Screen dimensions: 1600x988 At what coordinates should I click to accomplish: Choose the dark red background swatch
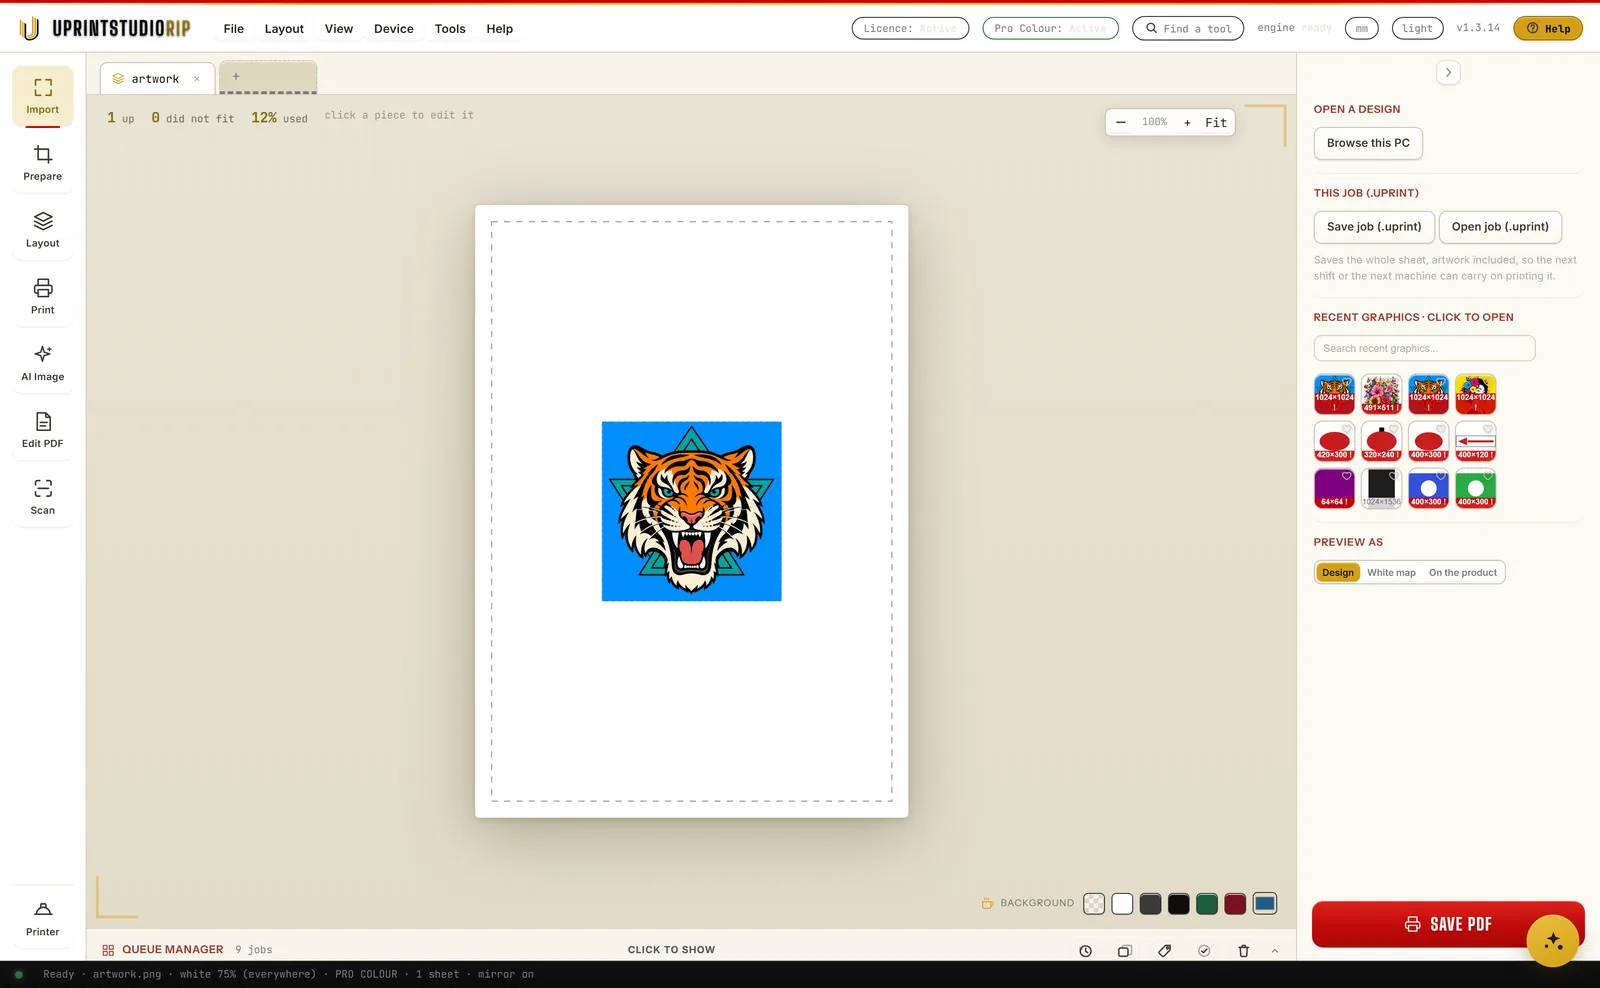tap(1235, 904)
